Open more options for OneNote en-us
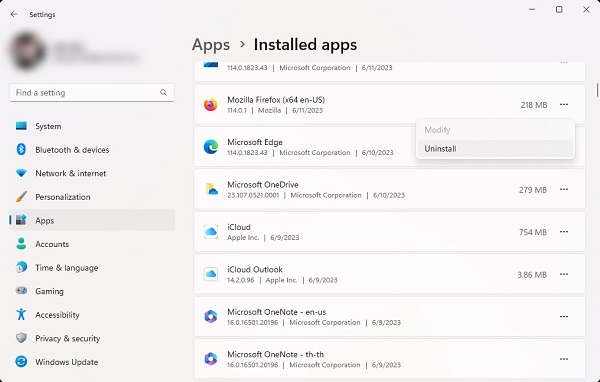The image size is (600, 382). pos(564,317)
